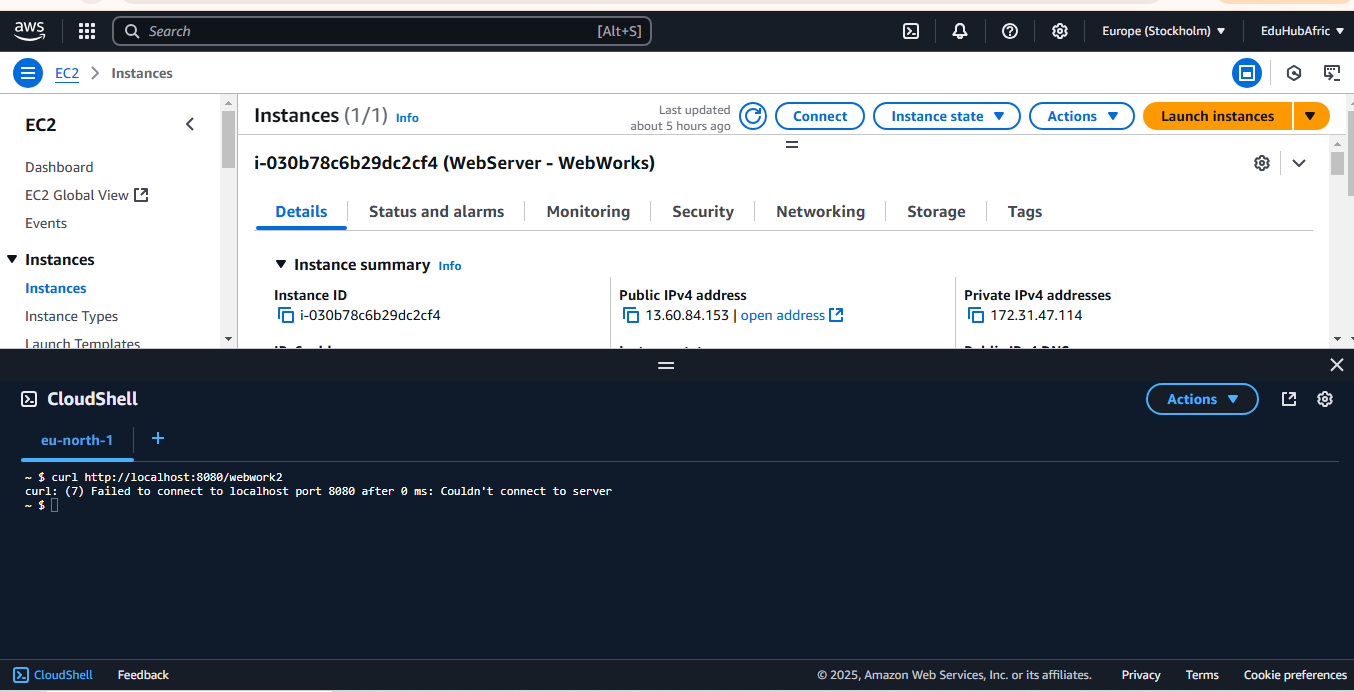
Task: Collapse the Instance summary section
Action: click(281, 265)
